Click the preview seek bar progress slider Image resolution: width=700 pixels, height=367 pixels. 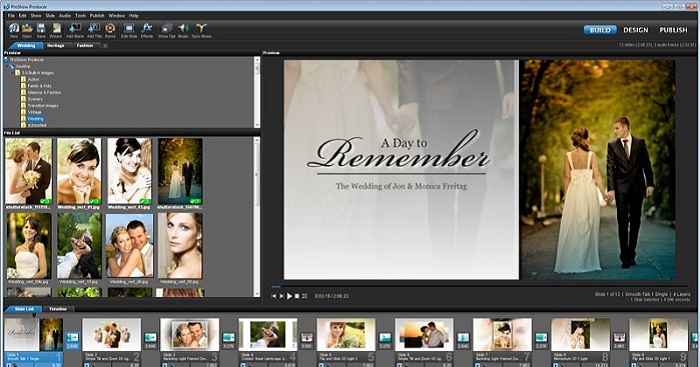480,287
